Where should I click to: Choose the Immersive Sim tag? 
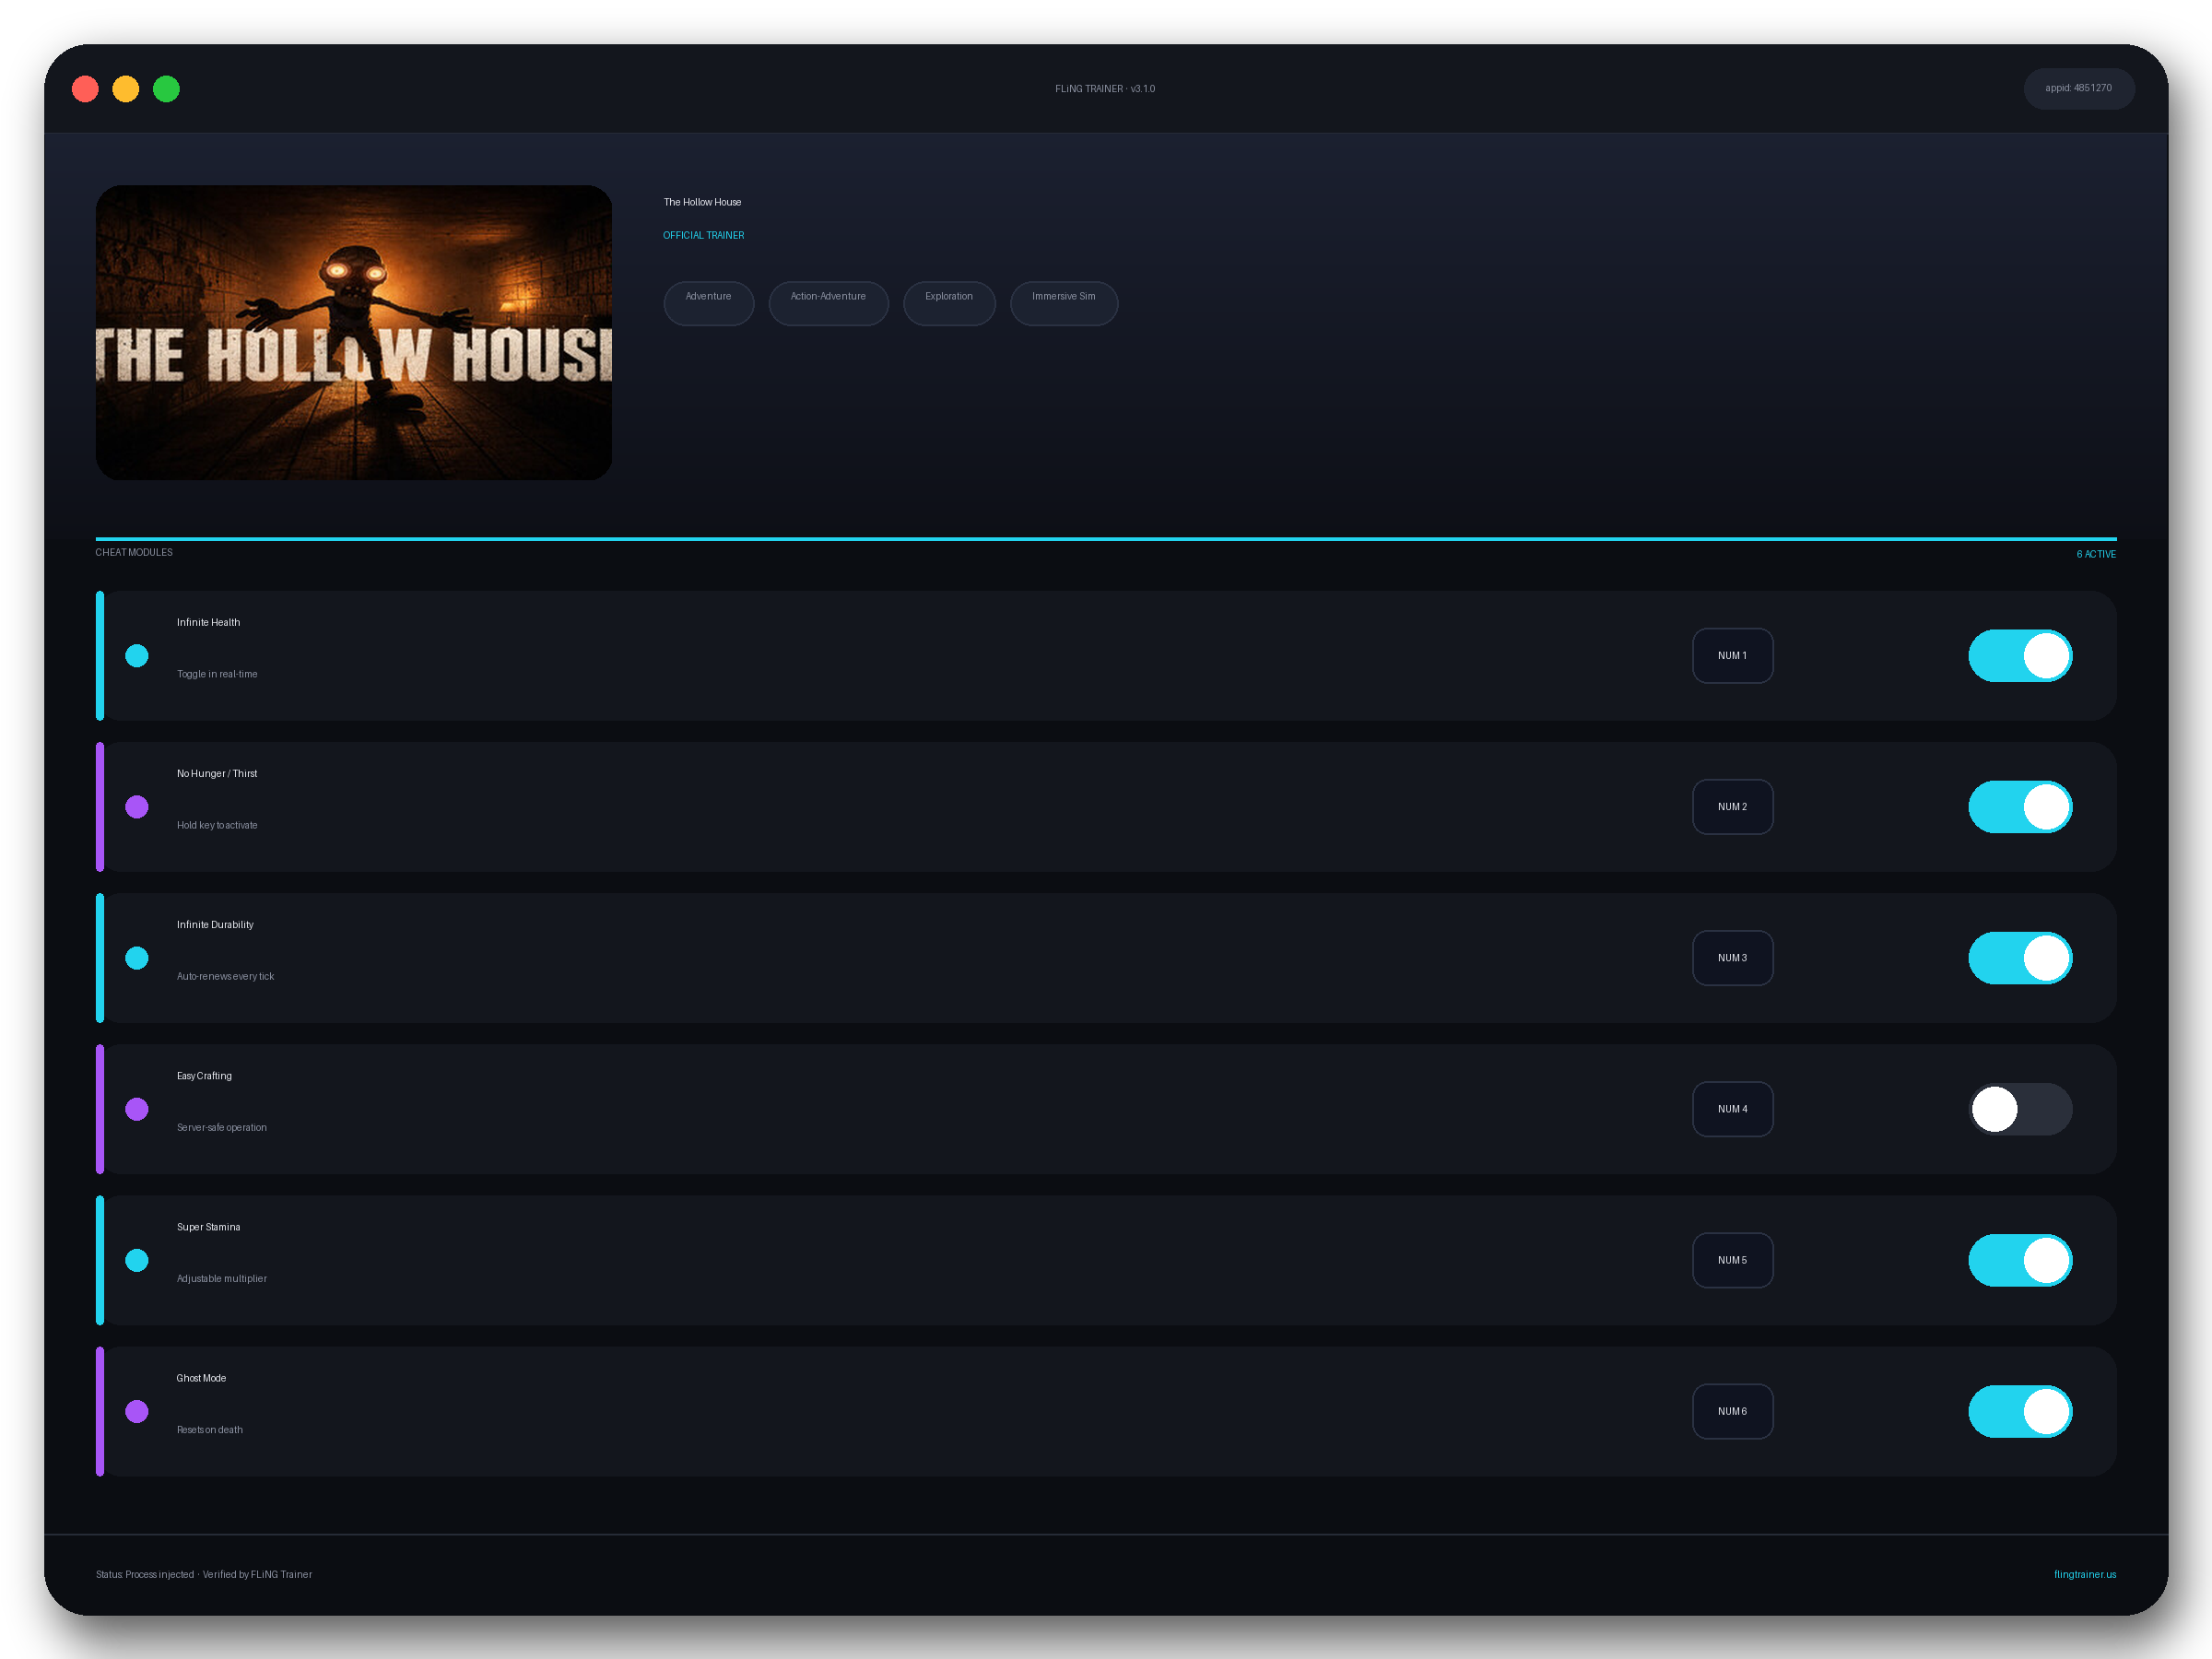[x=1063, y=303]
